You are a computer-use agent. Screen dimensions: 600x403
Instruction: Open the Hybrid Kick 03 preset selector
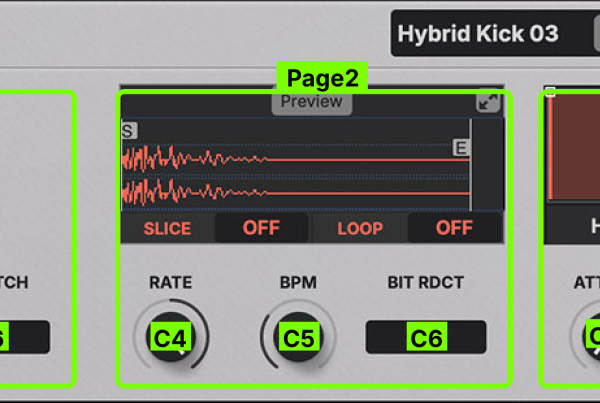[478, 33]
